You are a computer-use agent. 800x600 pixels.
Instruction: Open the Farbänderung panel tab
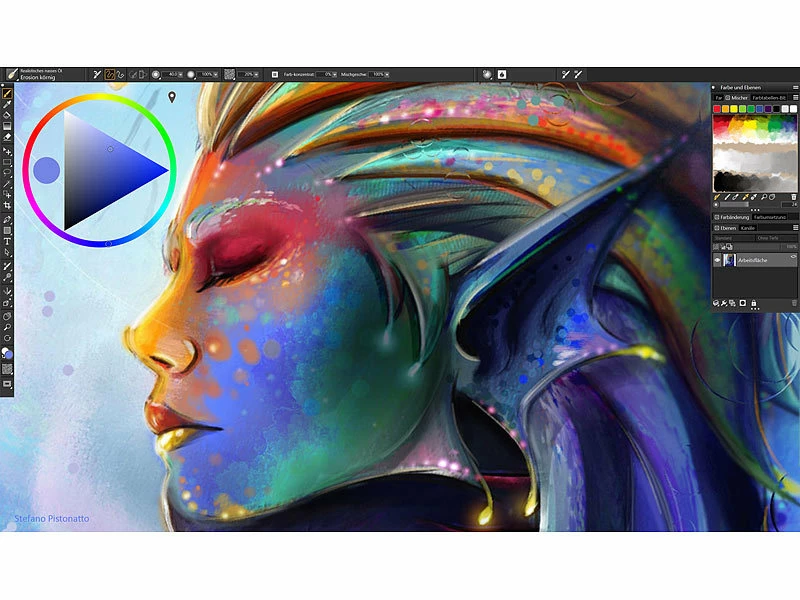733,217
